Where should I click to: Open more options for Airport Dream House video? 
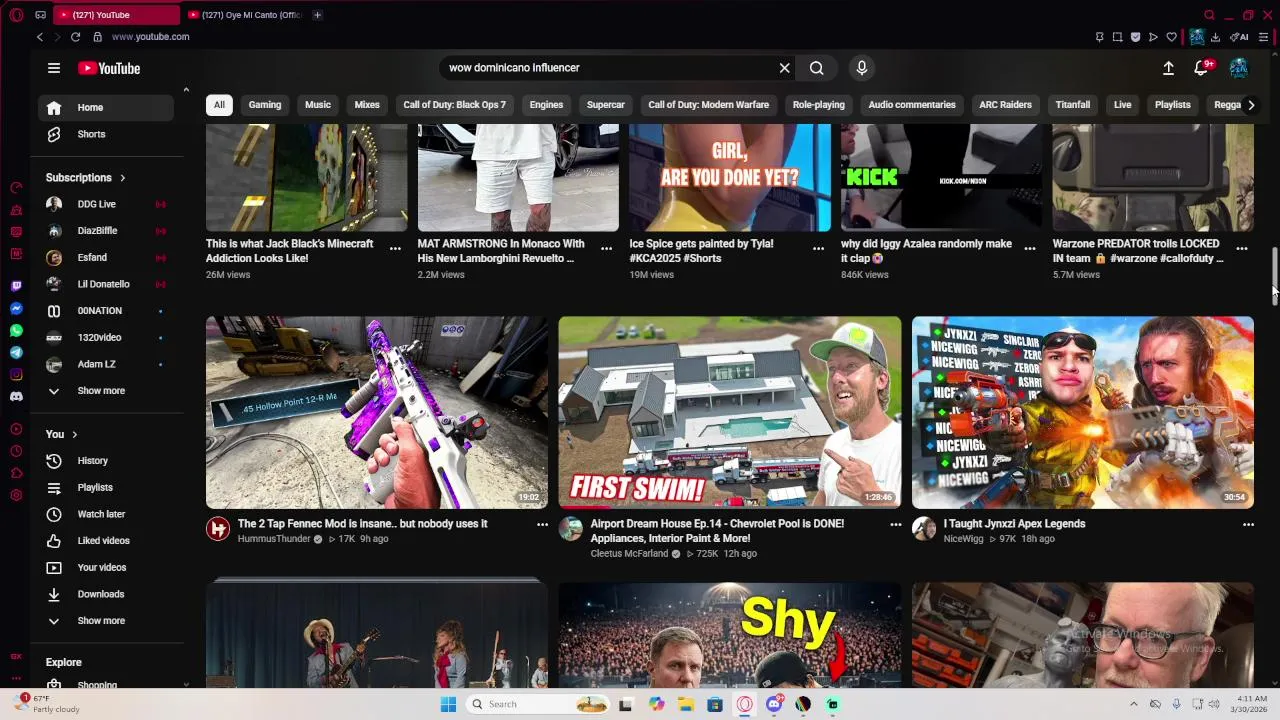click(895, 524)
